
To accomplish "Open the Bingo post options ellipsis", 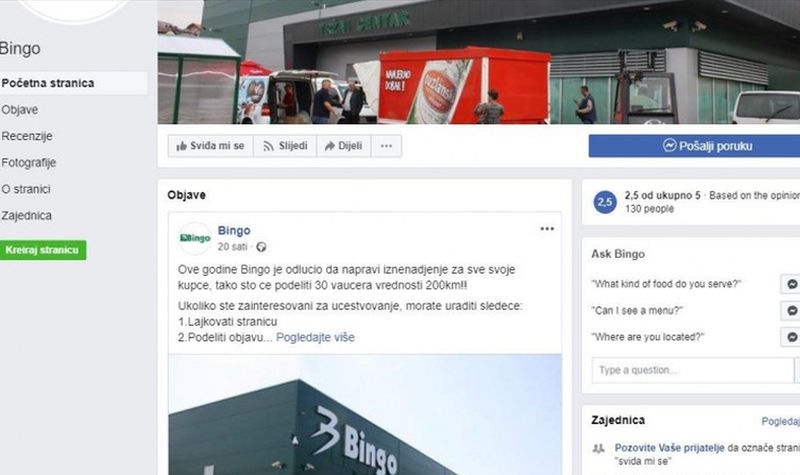I will (547, 229).
